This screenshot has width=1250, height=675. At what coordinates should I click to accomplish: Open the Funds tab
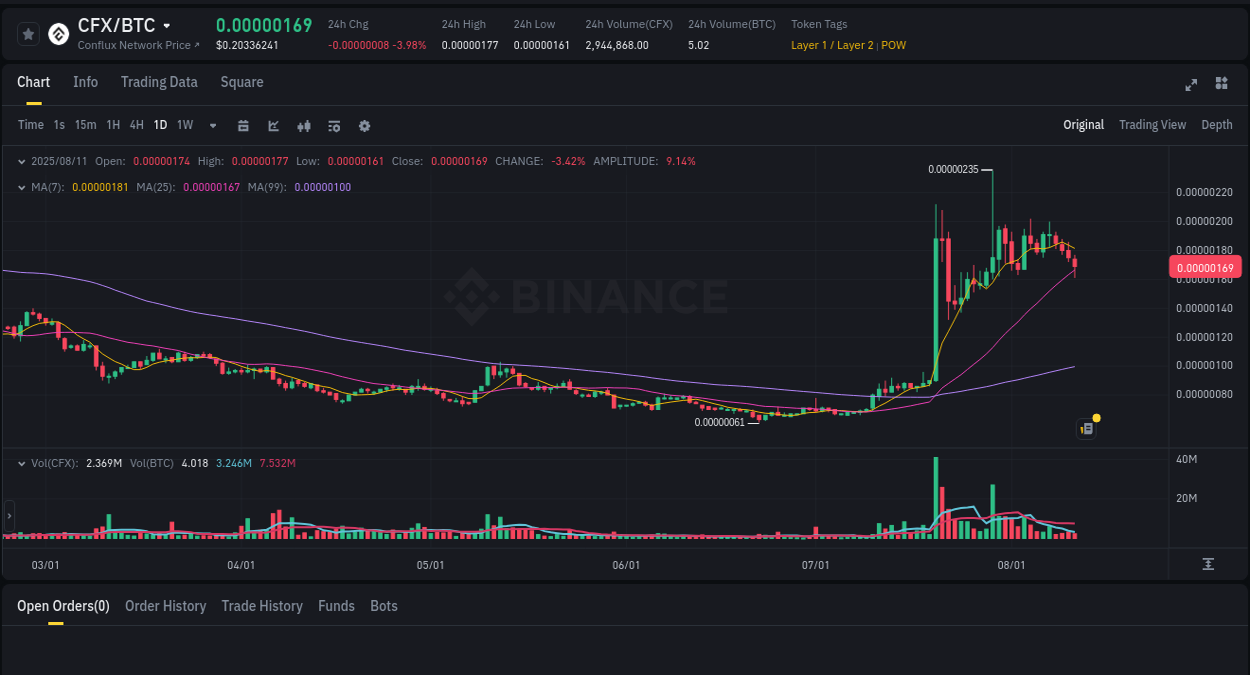[336, 606]
